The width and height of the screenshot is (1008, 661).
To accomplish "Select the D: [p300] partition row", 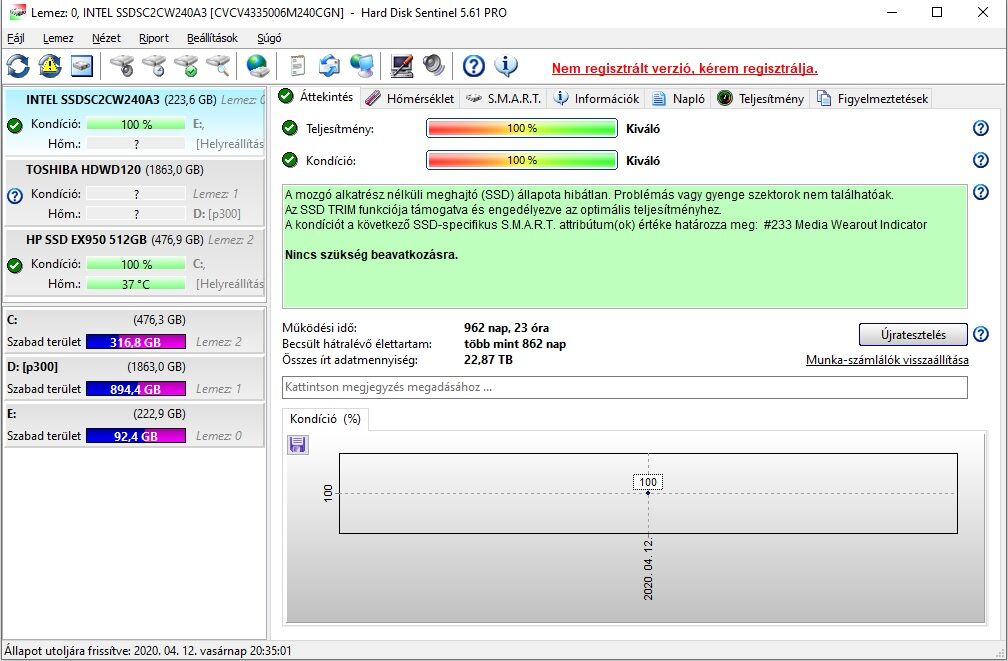I will (x=134, y=378).
